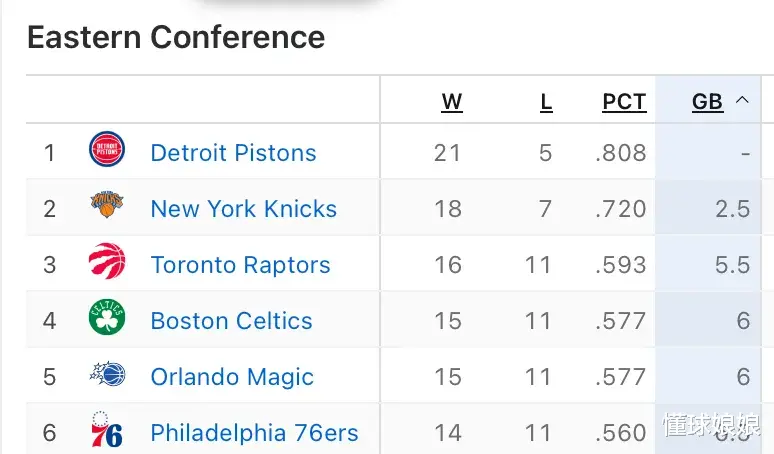Viewport: 774px width, 454px height.
Task: Sort standings by W column
Action: 452,102
